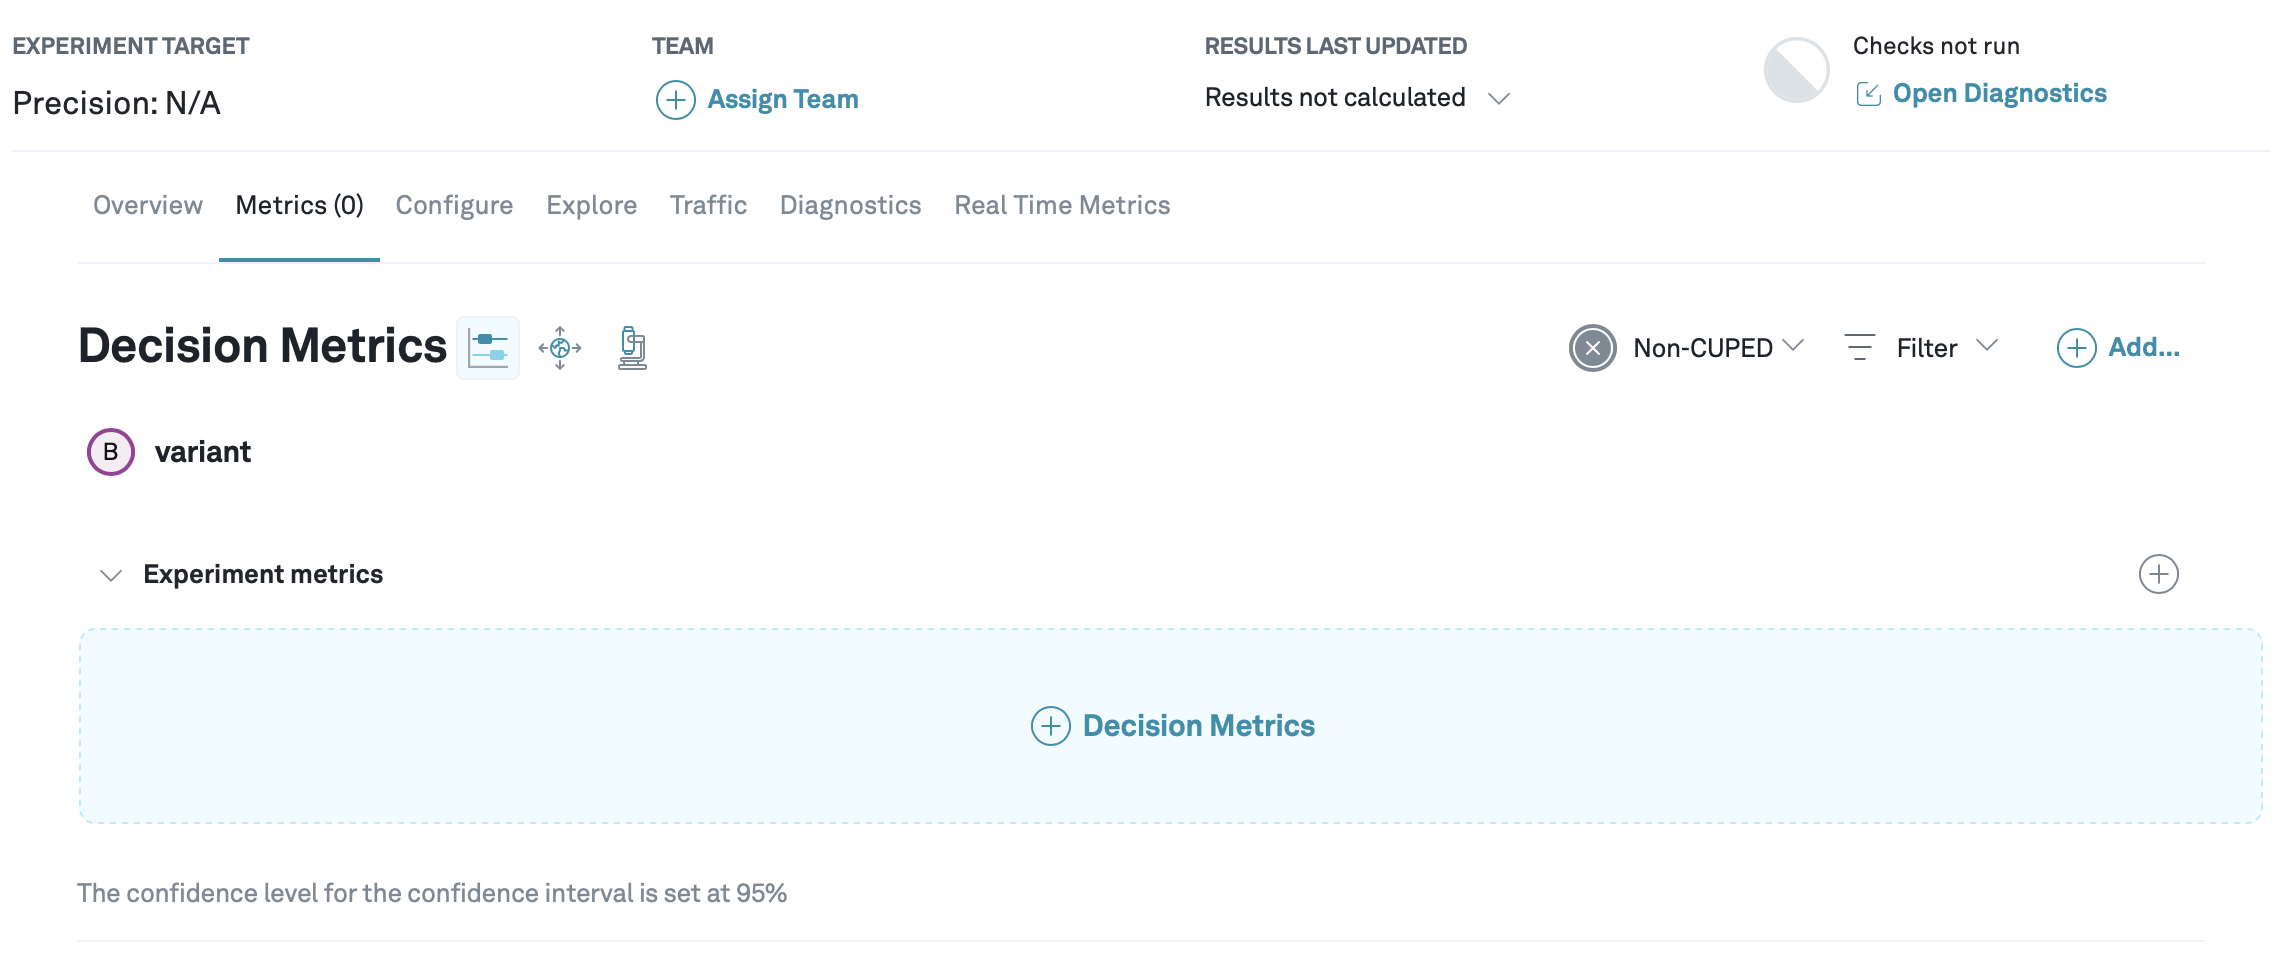Click the plus icon next to Experiment metrics
Viewport: 2290px width, 962px height.
[2161, 573]
